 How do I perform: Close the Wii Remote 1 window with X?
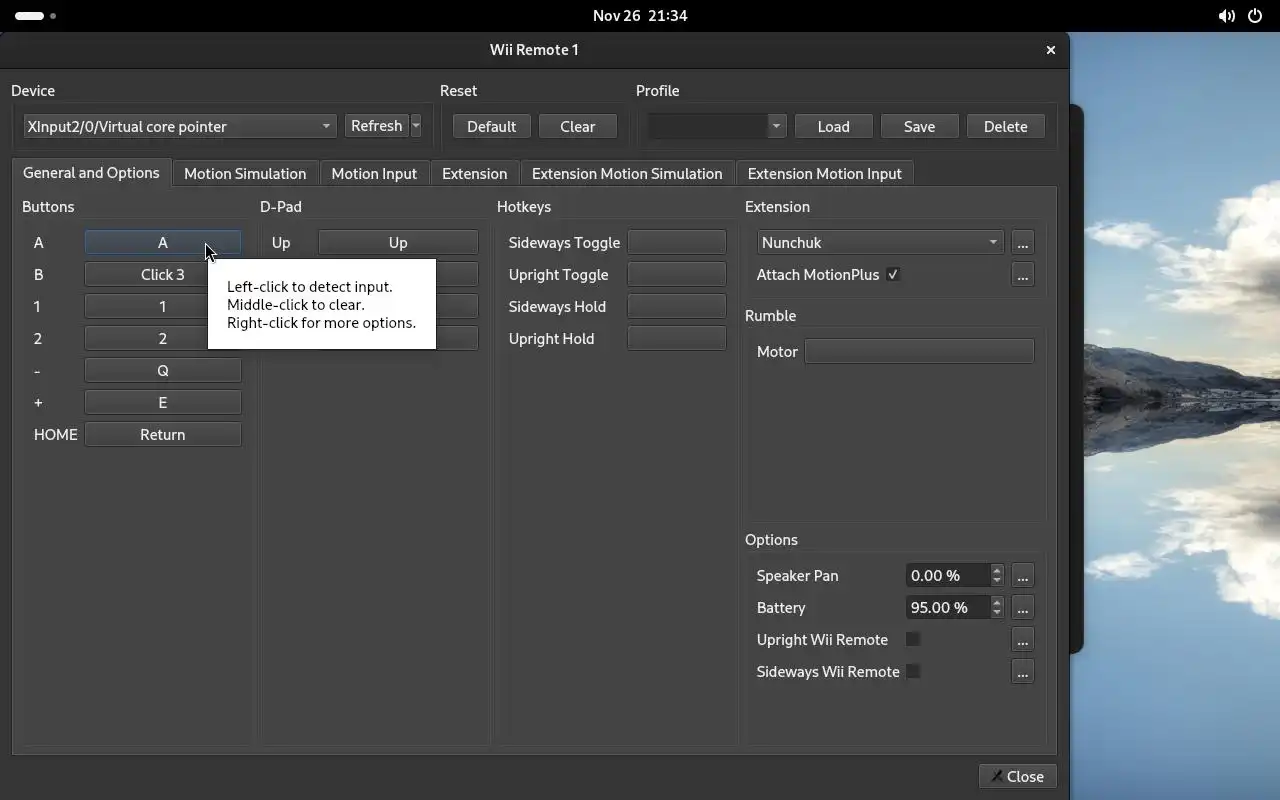1050,50
